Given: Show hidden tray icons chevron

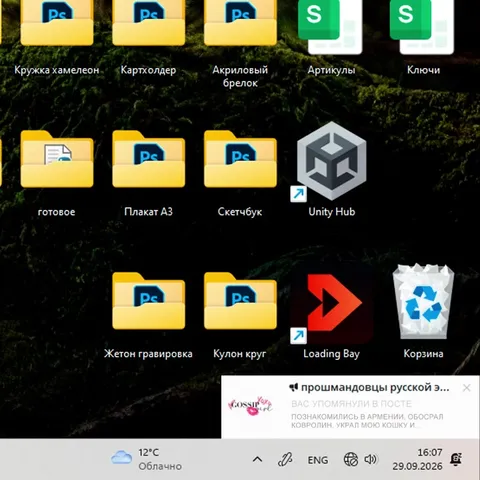Looking at the screenshot, I should [x=257, y=460].
